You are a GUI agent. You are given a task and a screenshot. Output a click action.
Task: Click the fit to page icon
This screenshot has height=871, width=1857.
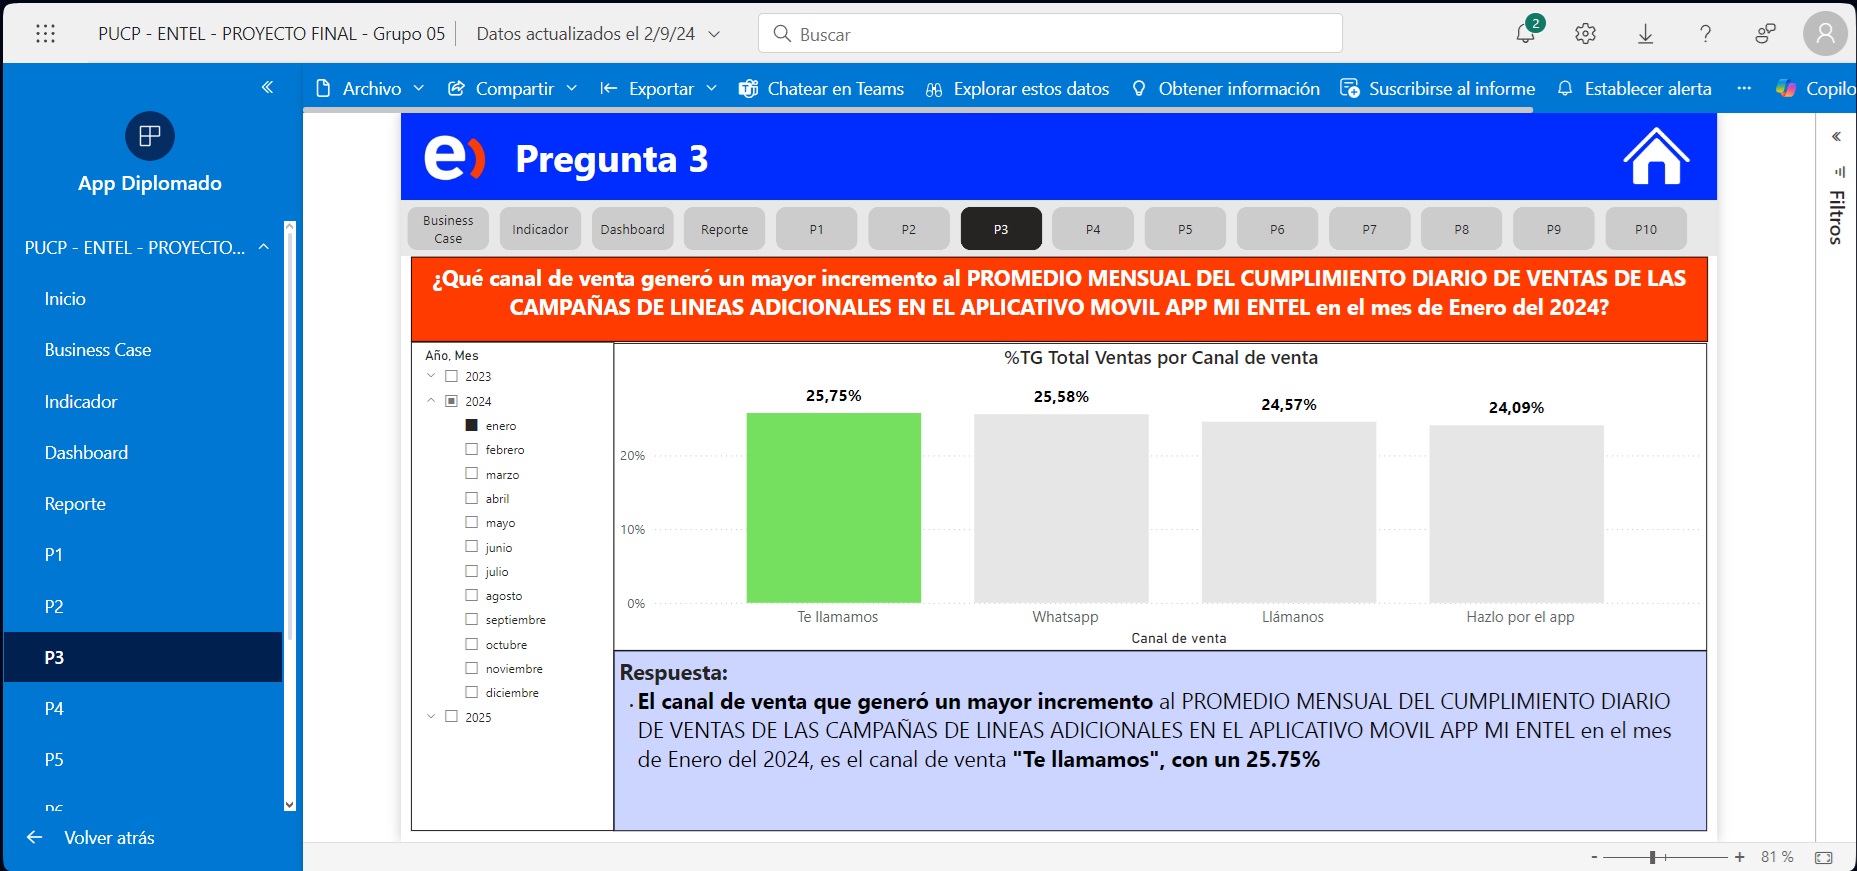[1824, 857]
